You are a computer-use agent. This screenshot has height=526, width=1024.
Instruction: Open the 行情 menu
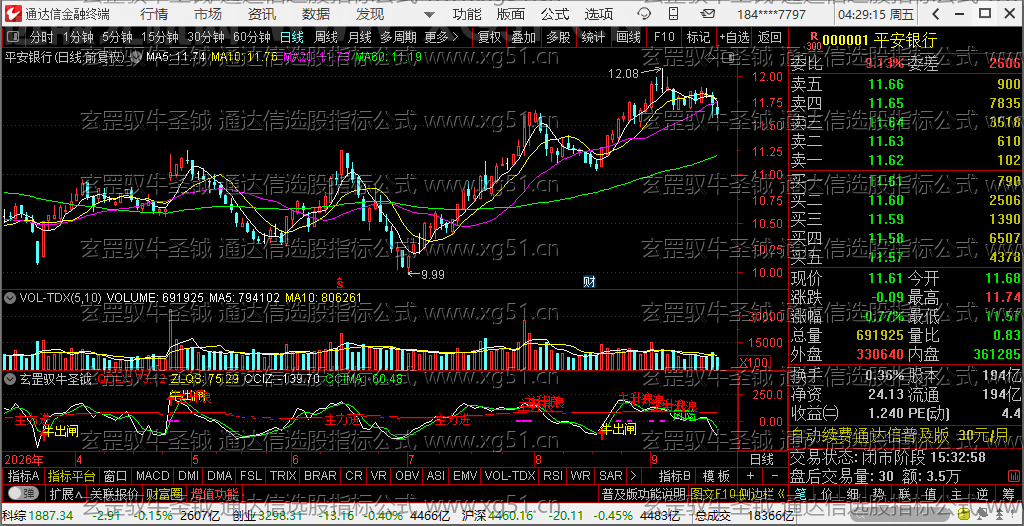coord(153,14)
